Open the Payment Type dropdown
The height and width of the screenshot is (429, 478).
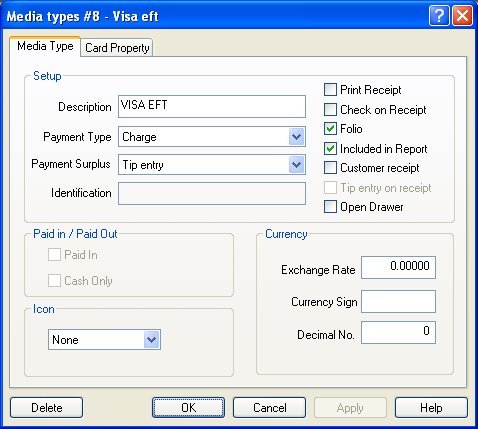click(296, 137)
